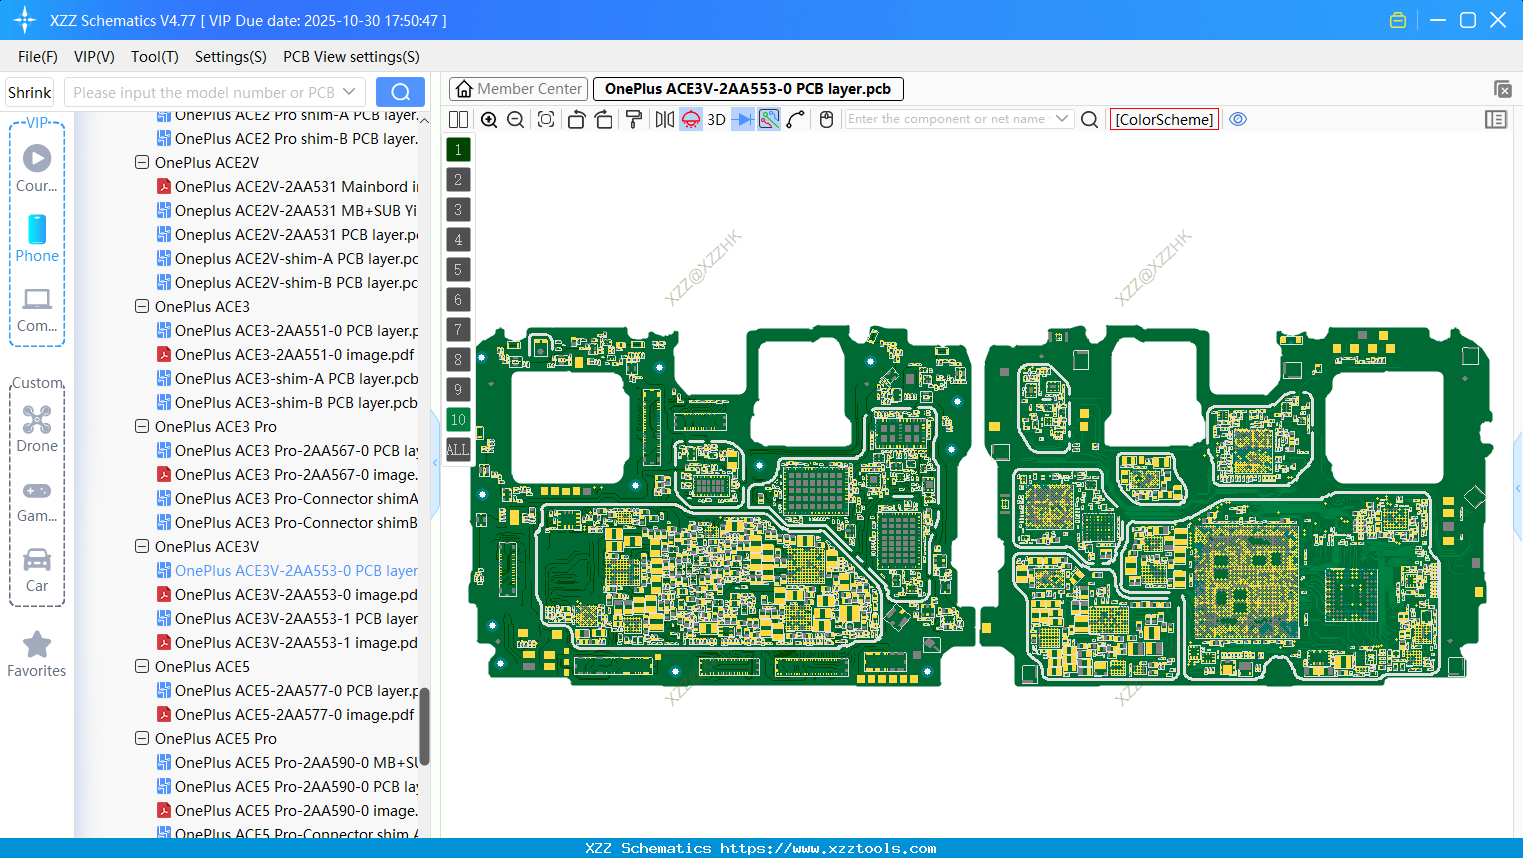
Task: Click the rotate-left board icon
Action: click(576, 119)
